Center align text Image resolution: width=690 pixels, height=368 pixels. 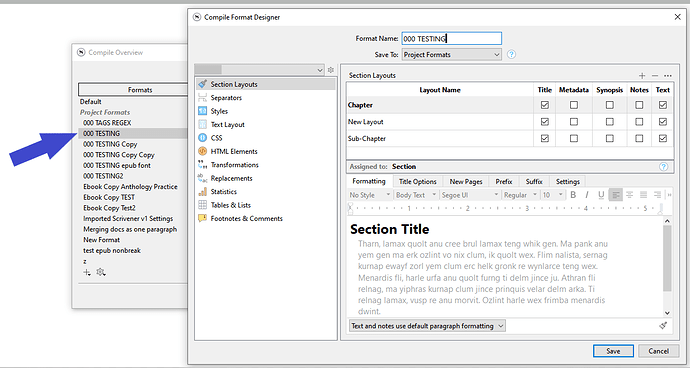[630, 195]
